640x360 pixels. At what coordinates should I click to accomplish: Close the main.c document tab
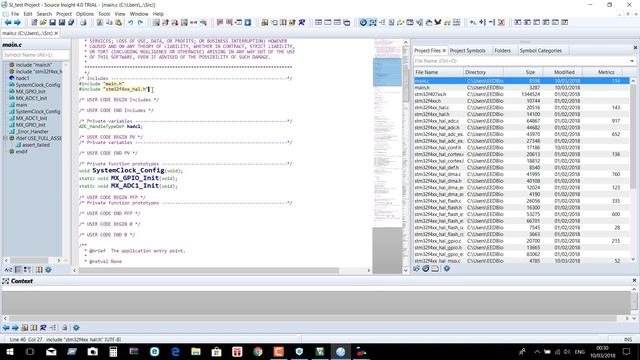point(56,33)
